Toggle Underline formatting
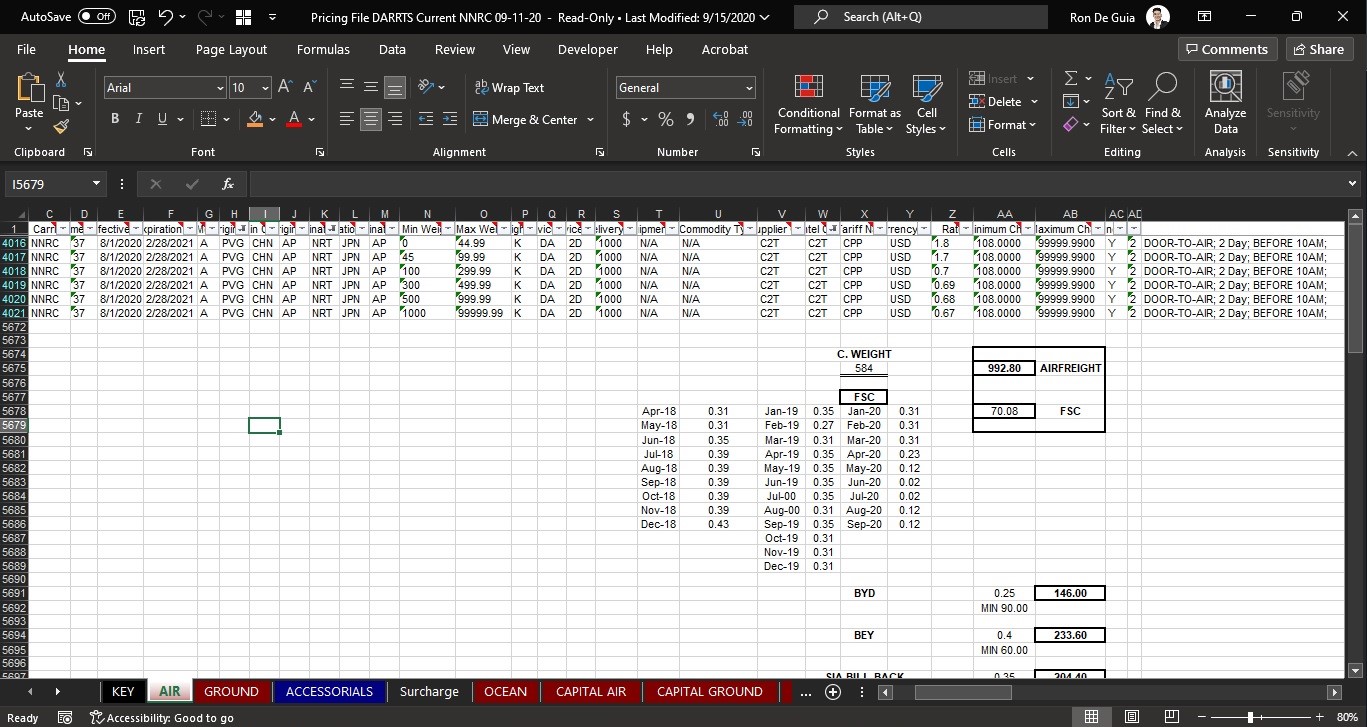Image resolution: width=1367 pixels, height=727 pixels. pyautogui.click(x=163, y=119)
